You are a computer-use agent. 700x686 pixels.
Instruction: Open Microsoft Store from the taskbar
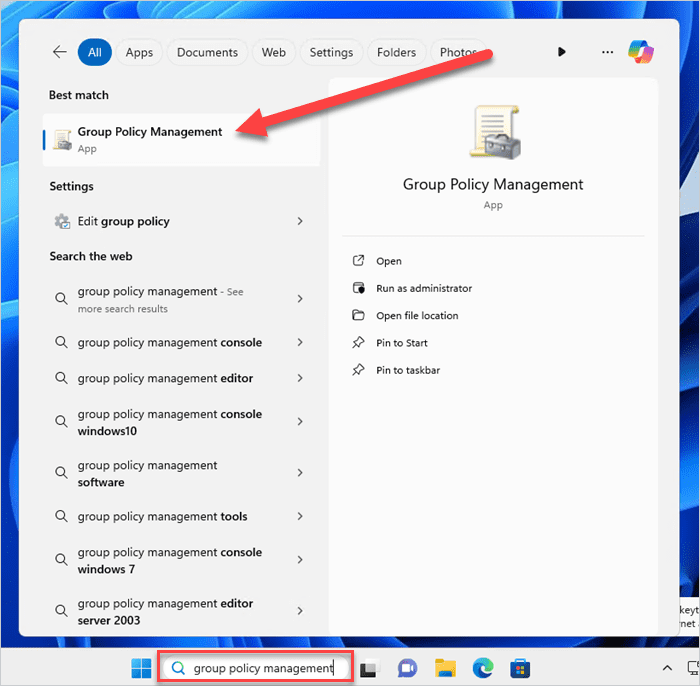click(520, 668)
